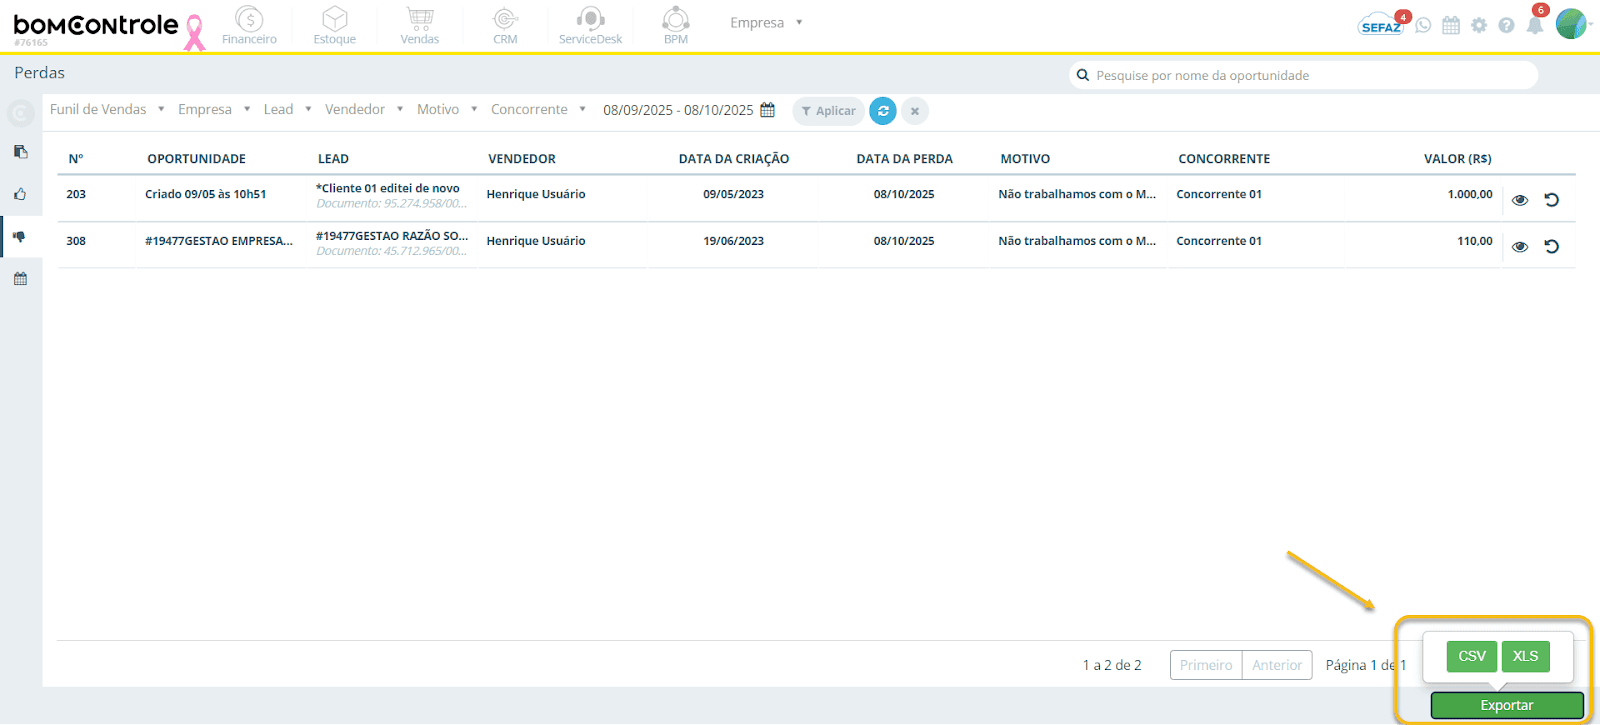Screen dimensions: 1600x725
Task: Sort by the N° column header
Action: [x=76, y=159]
